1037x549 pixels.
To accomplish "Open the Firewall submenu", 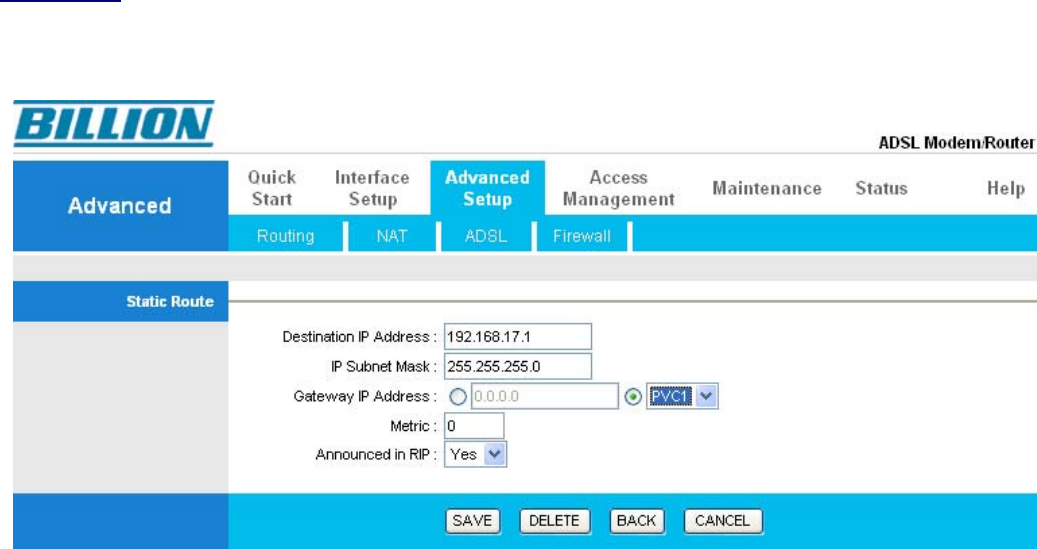I will (x=582, y=236).
